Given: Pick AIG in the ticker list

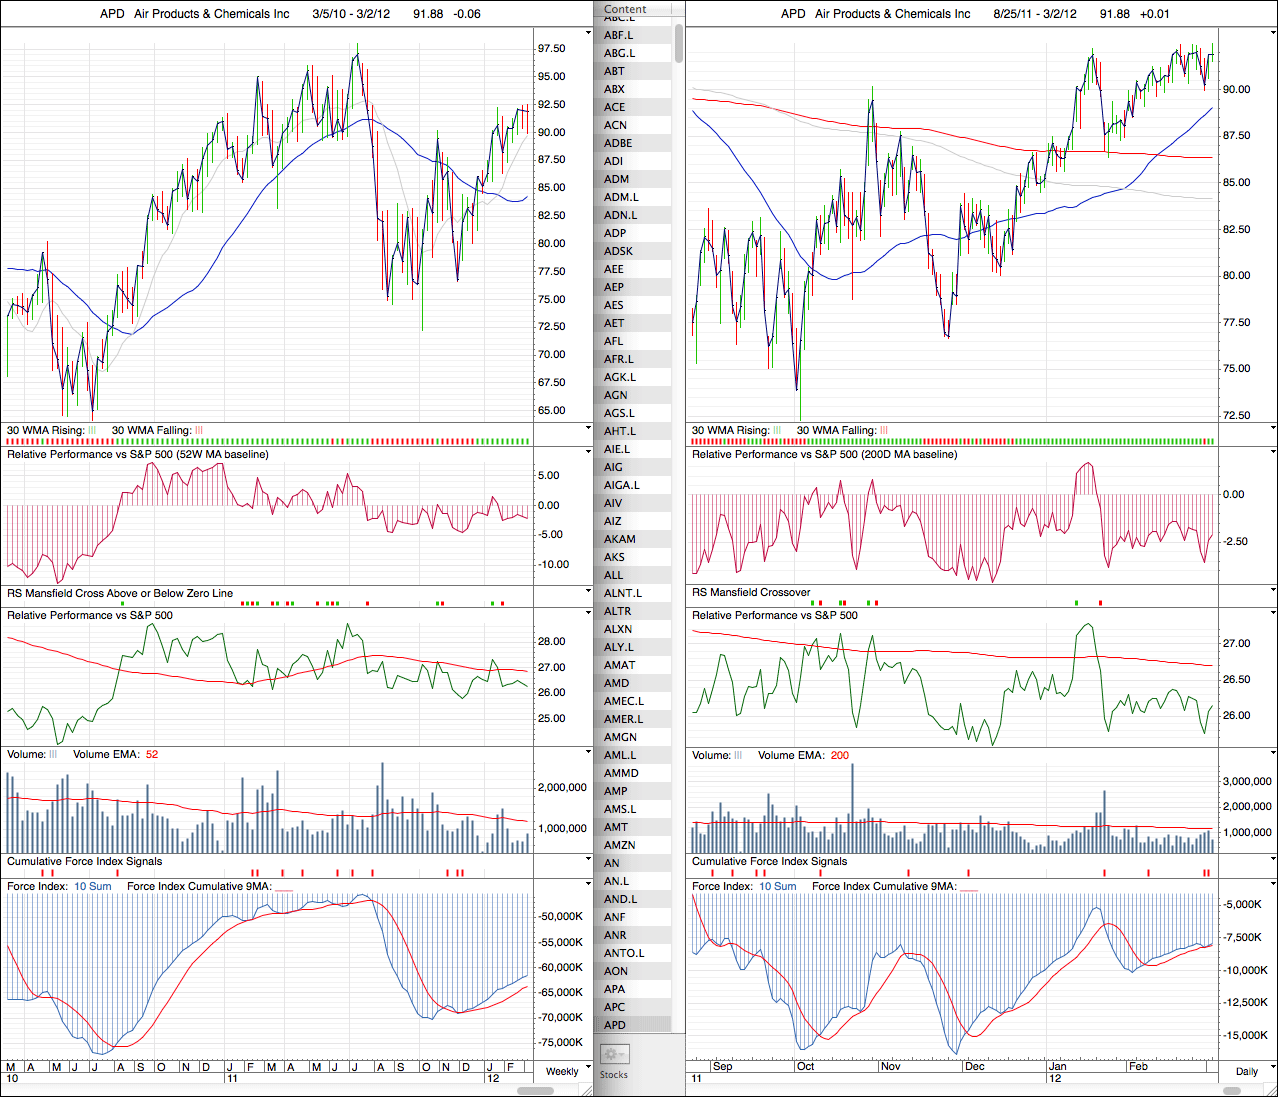Looking at the screenshot, I should [613, 467].
